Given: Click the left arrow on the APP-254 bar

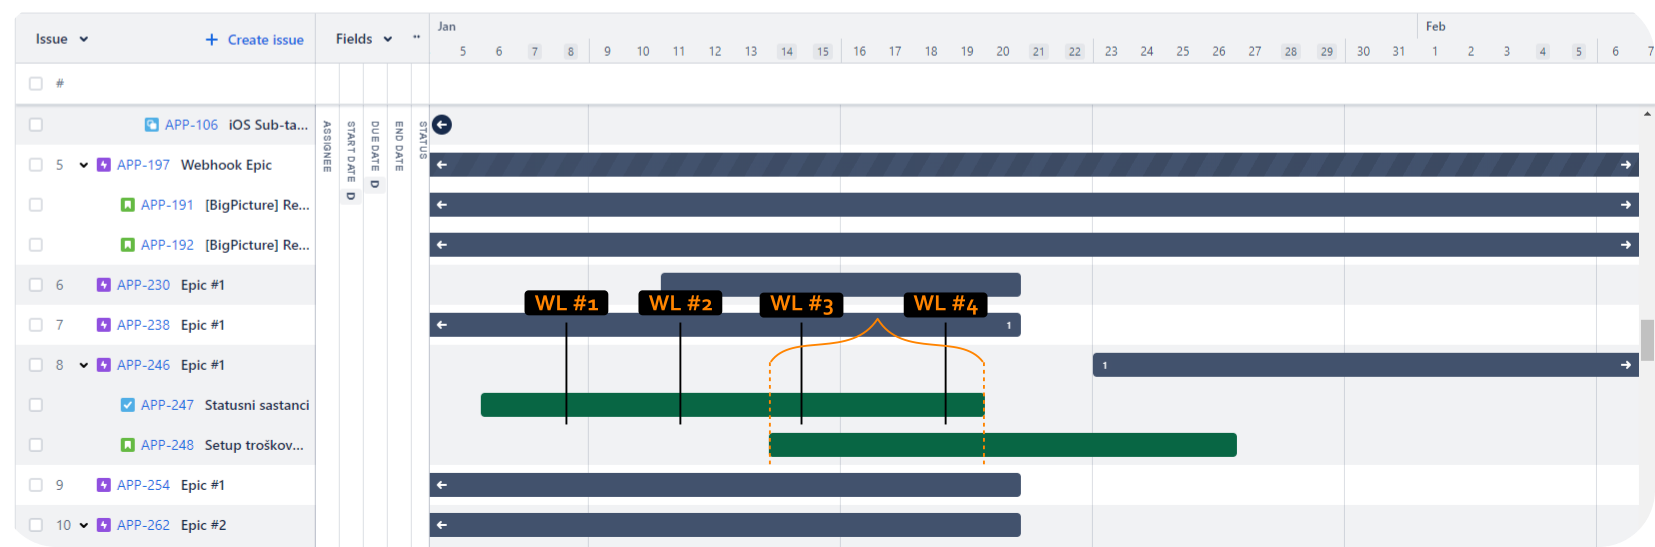Looking at the screenshot, I should [442, 485].
